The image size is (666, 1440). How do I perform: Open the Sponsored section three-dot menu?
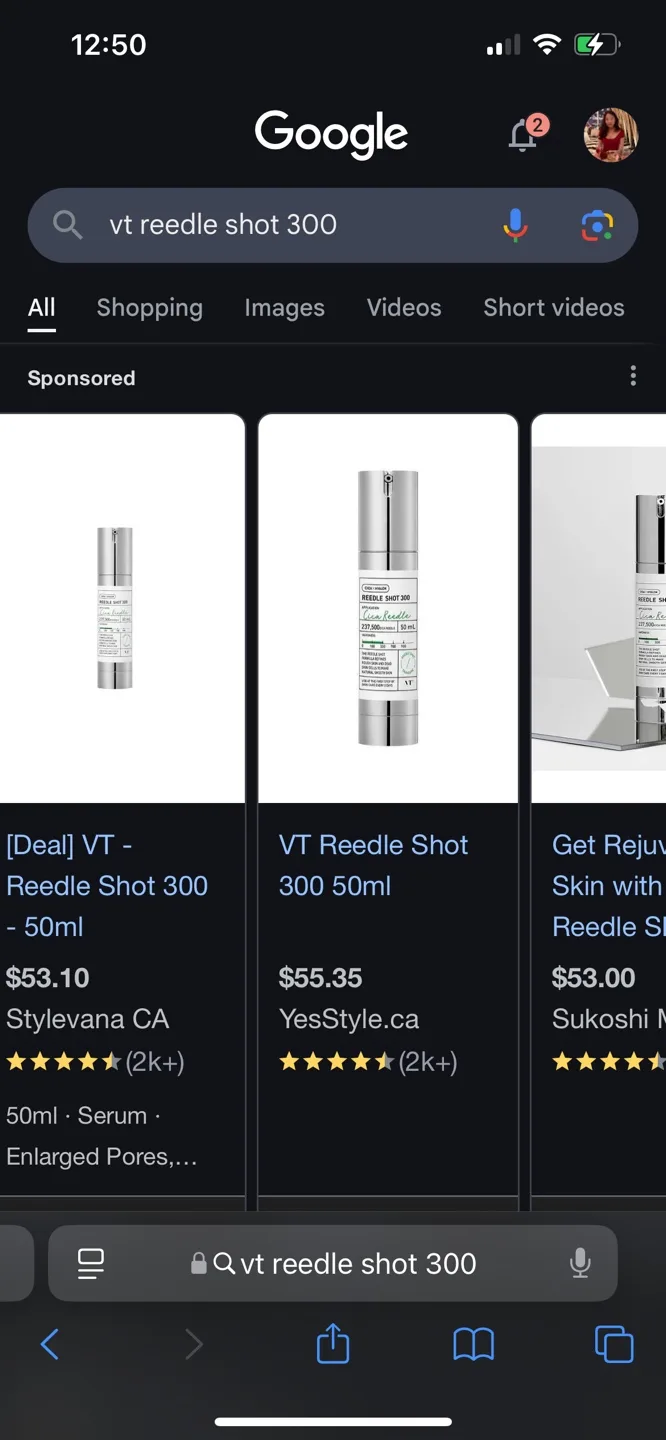[x=633, y=375]
